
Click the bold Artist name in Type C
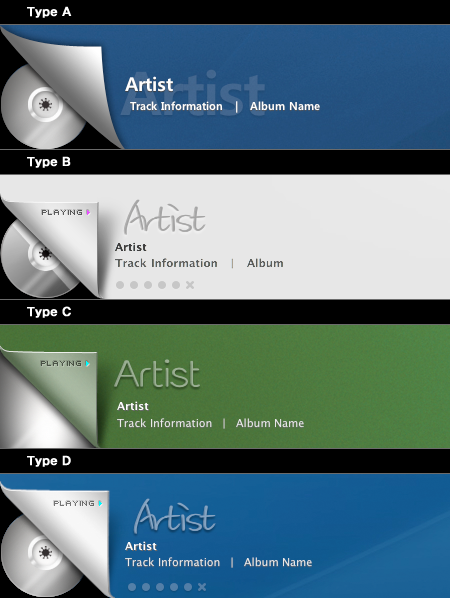pos(133,406)
